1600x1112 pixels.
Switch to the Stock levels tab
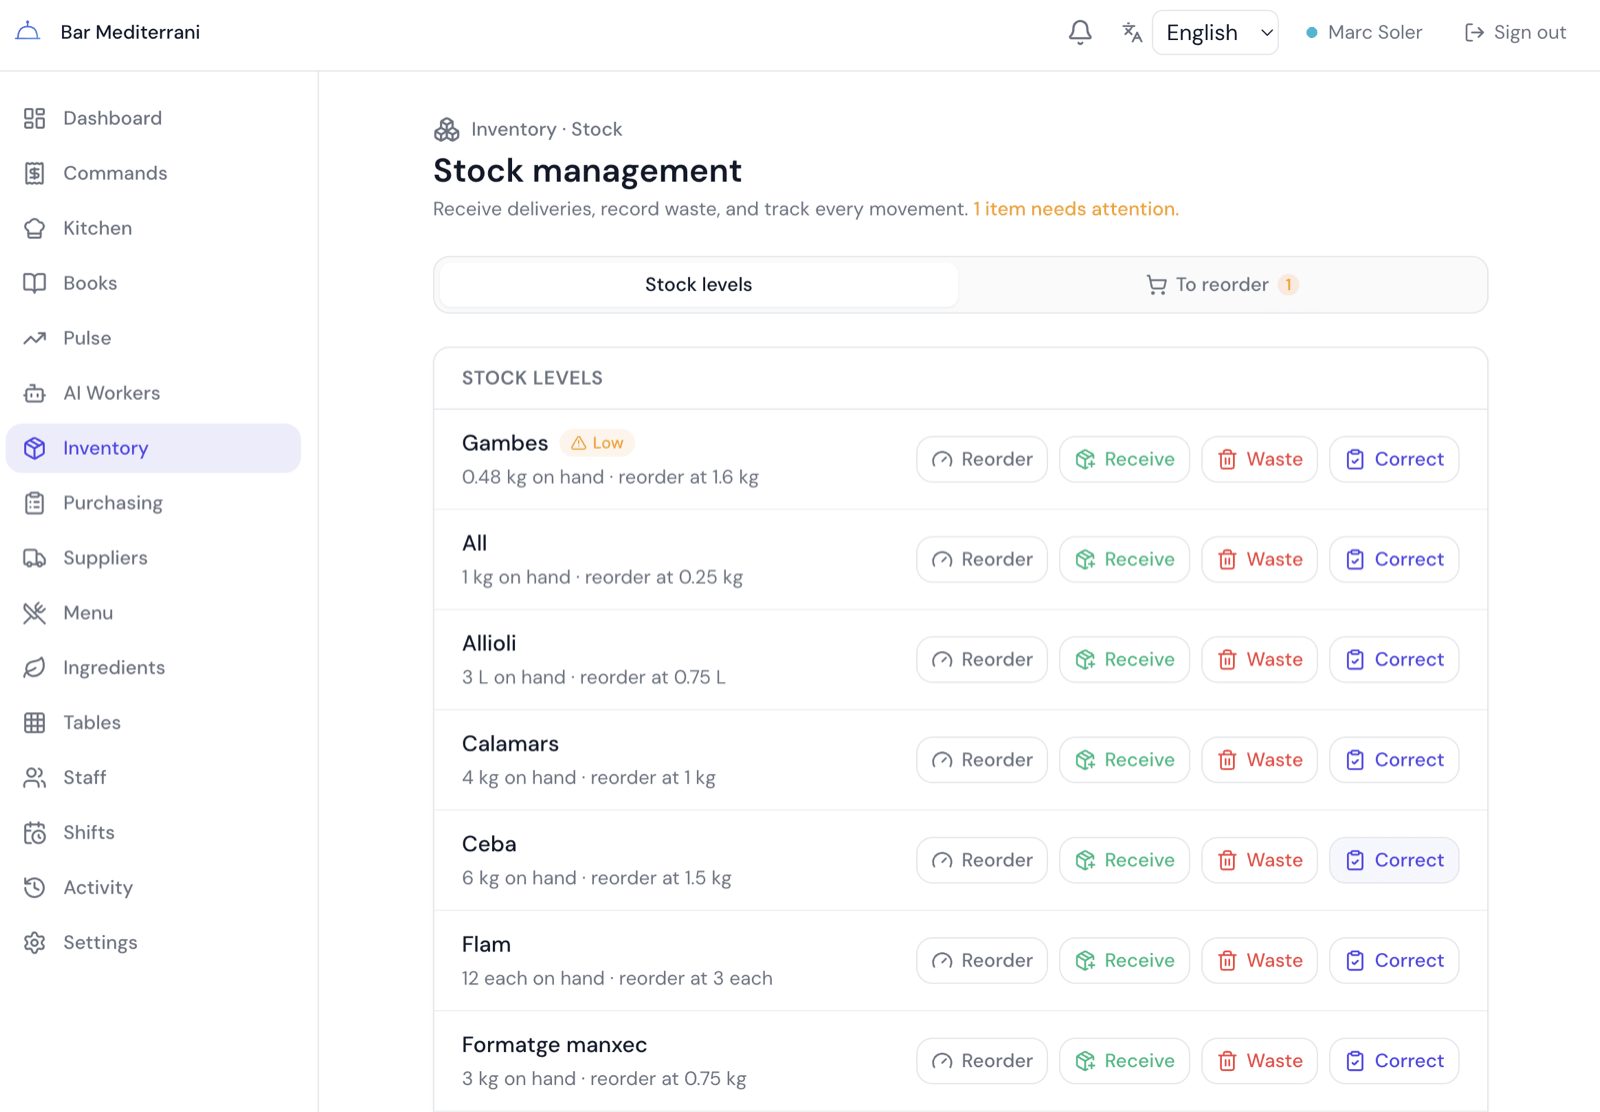tap(698, 285)
